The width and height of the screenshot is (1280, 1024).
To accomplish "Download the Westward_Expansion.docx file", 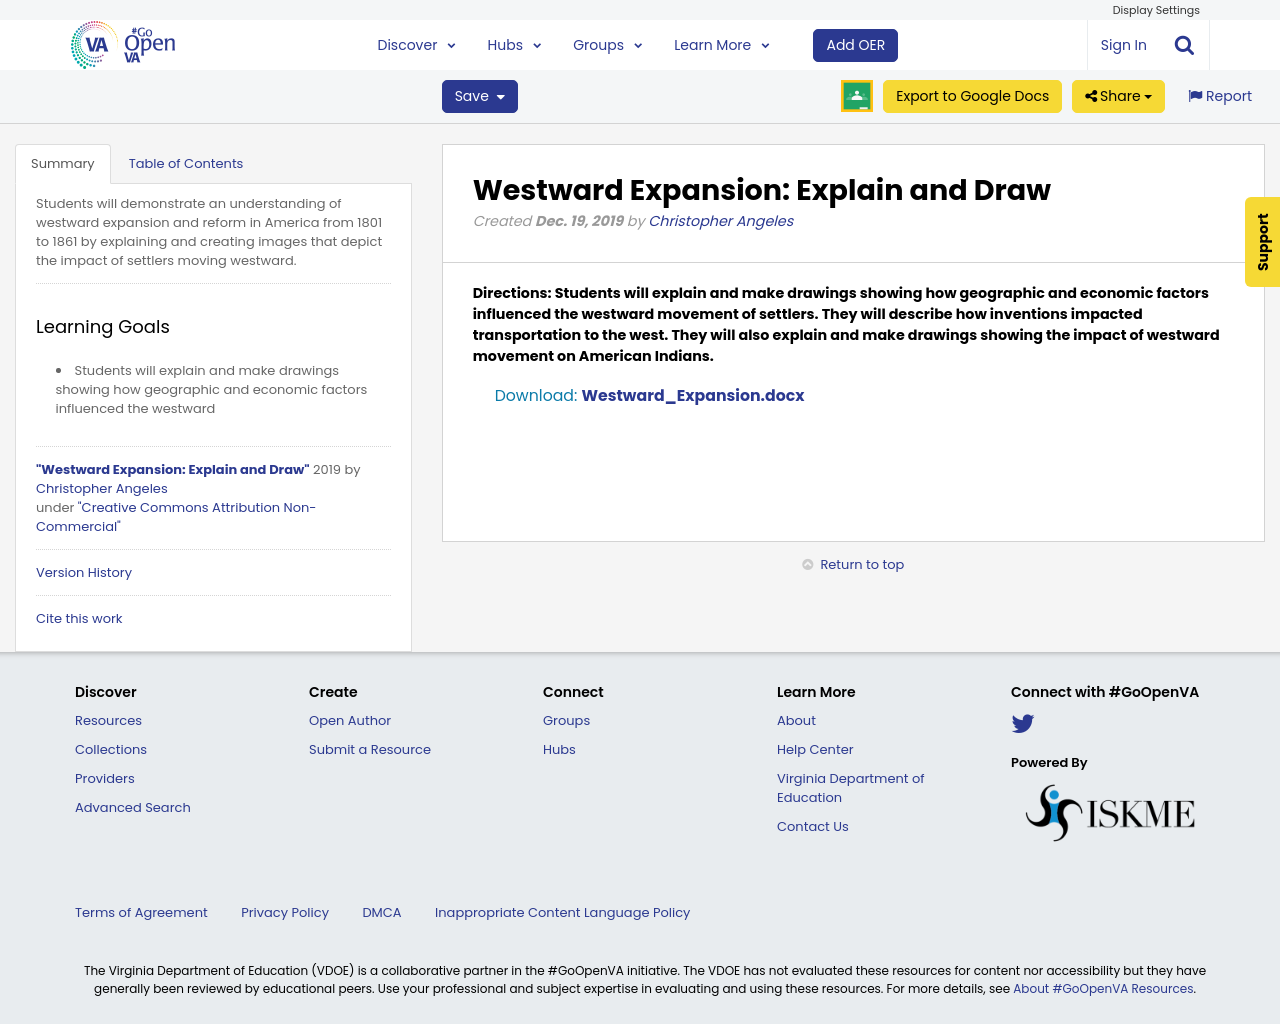I will click(692, 394).
